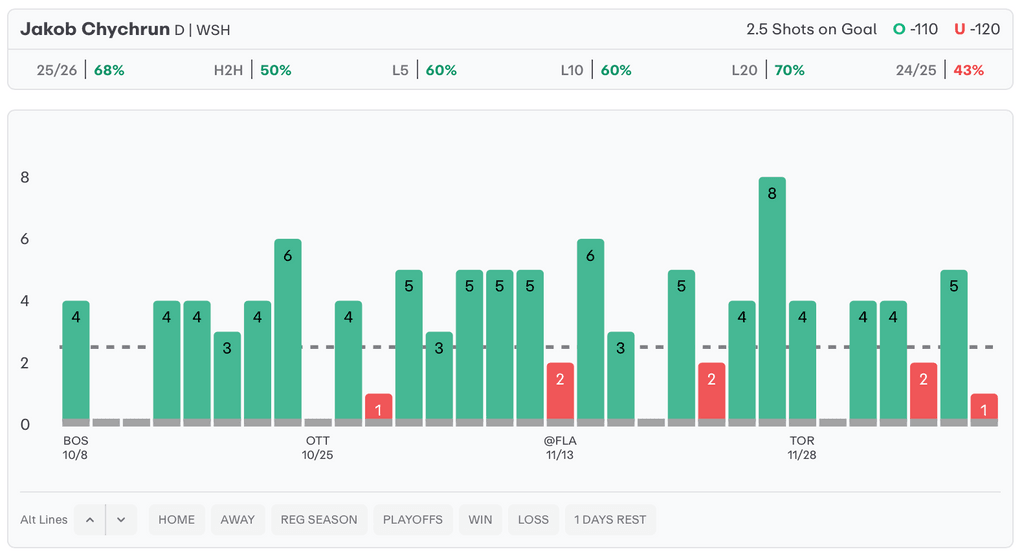Select the BOS 10/8 game bar
Image resolution: width=1024 pixels, height=558 pixels.
tap(76, 362)
